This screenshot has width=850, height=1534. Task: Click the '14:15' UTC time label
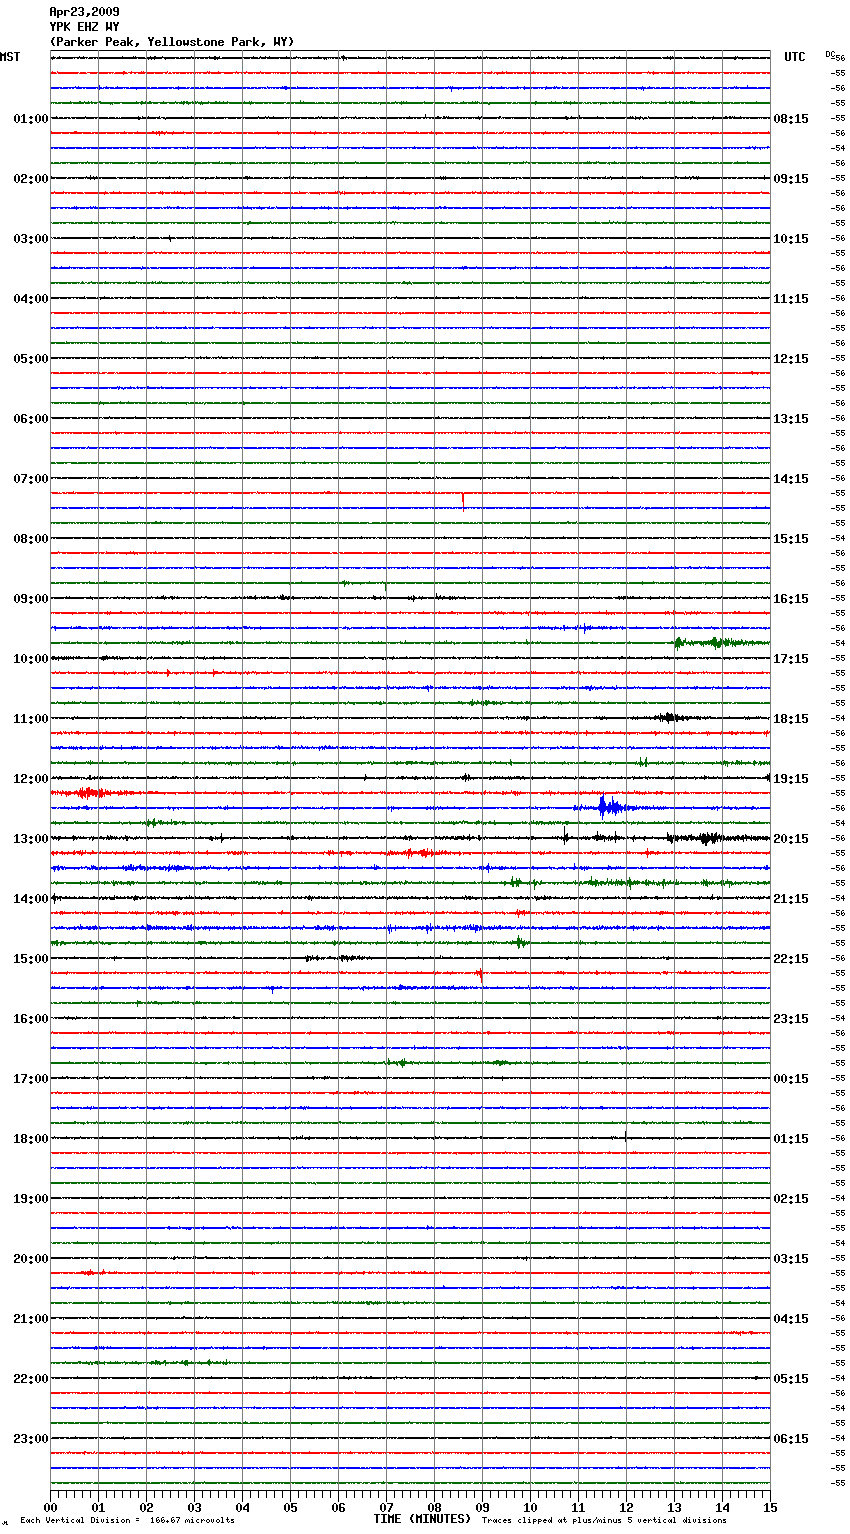[x=791, y=479]
